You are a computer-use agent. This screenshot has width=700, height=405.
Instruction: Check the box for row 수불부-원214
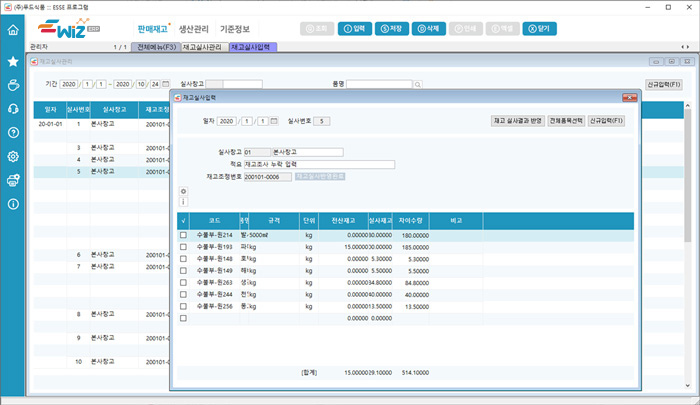coord(183,235)
